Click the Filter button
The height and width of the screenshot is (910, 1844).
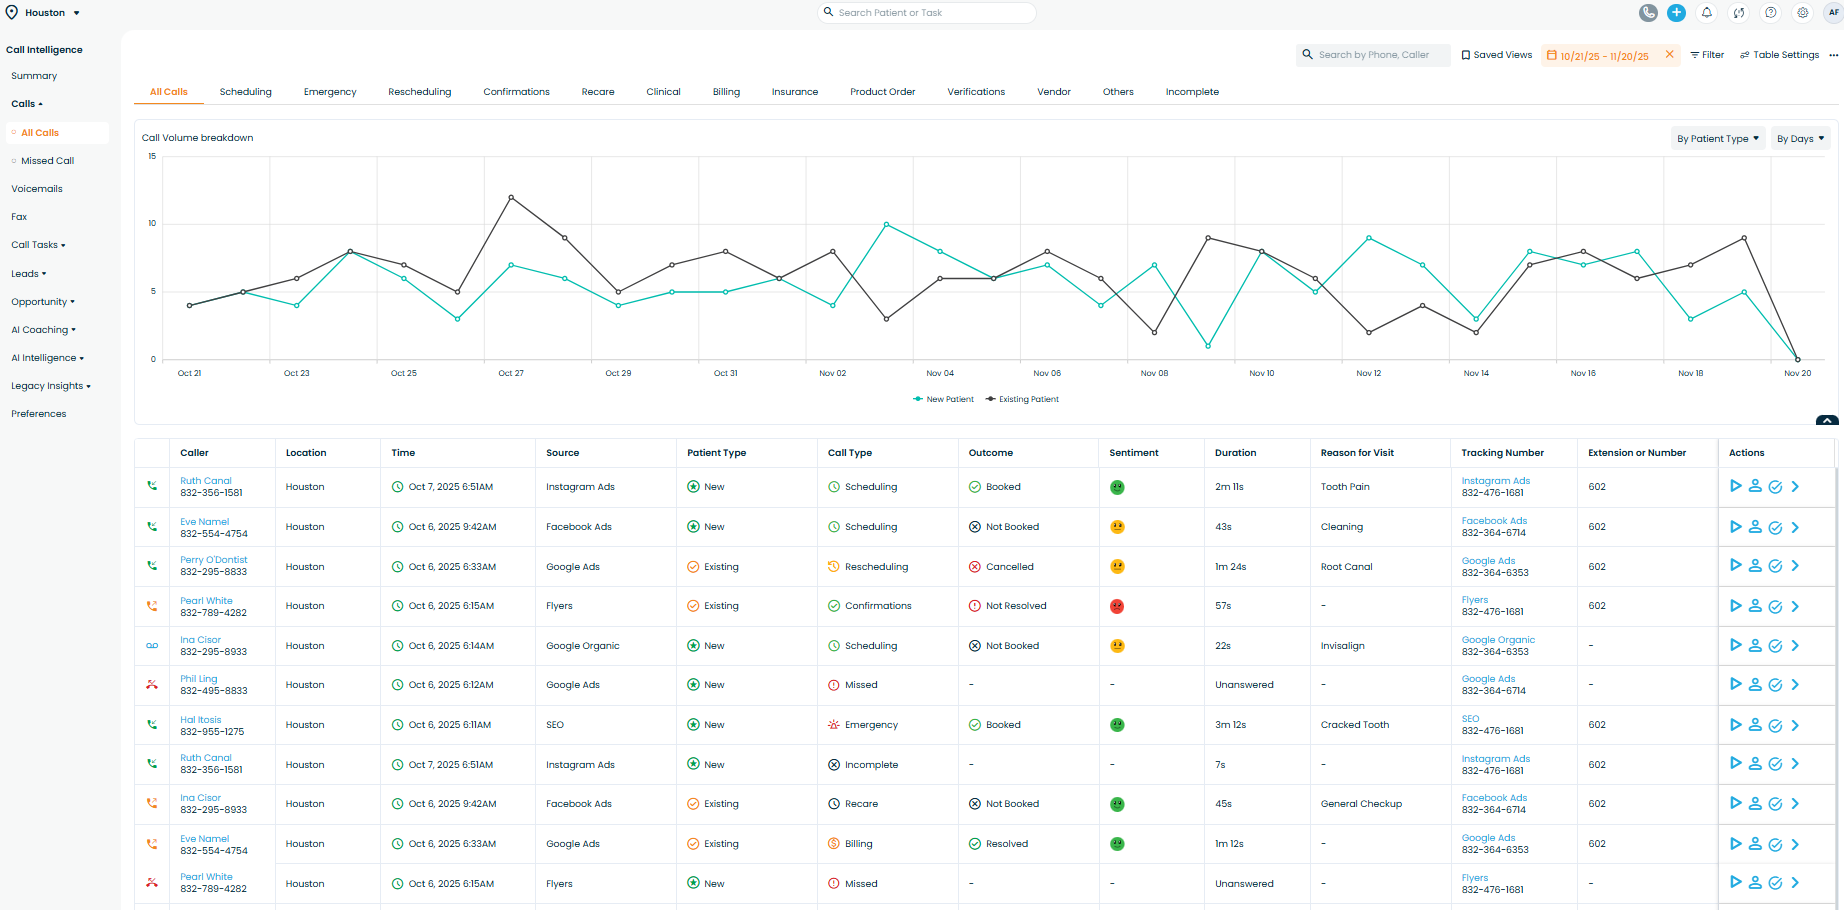(x=1707, y=55)
